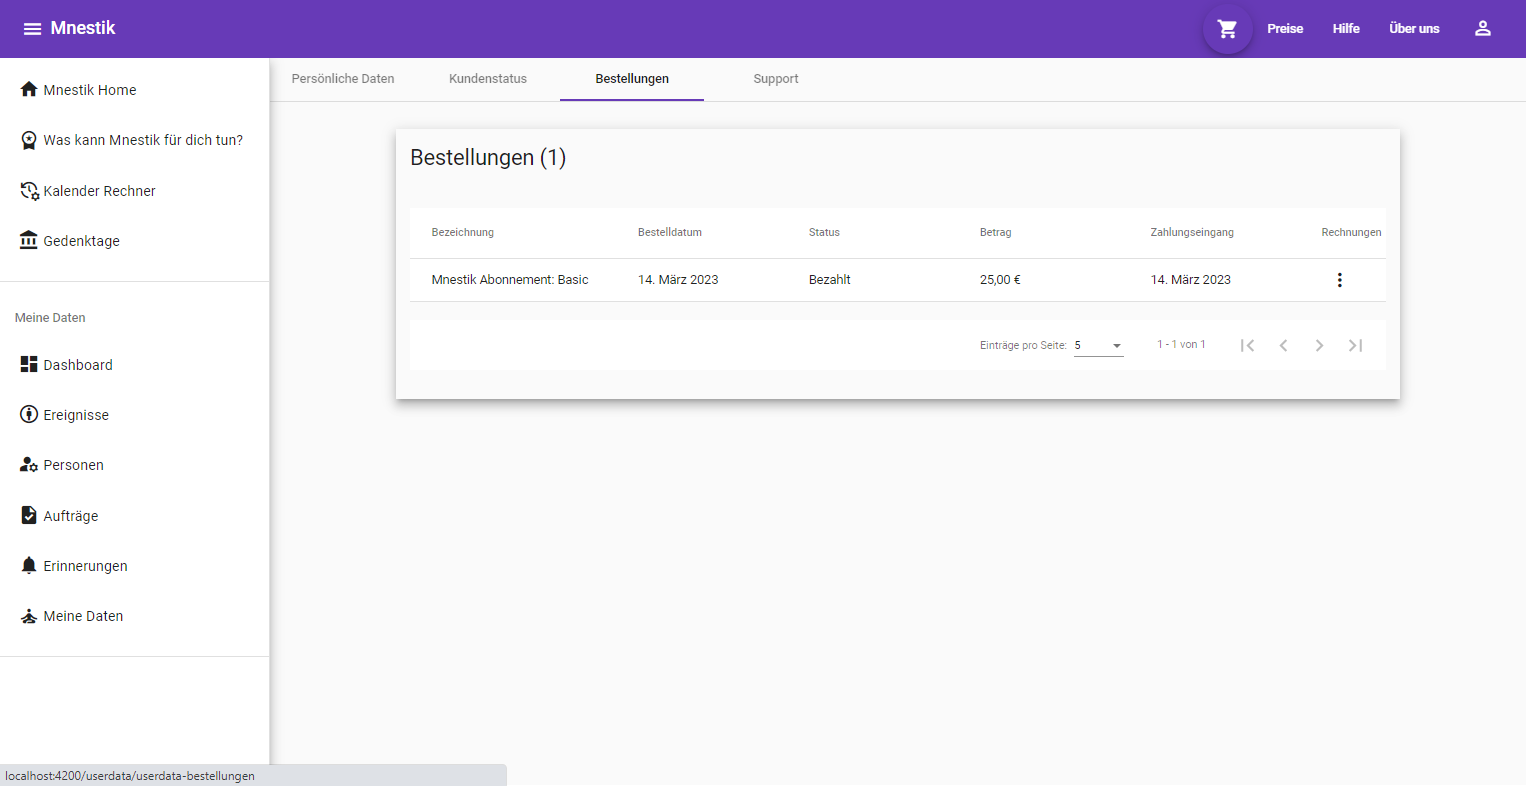Expand the entries per page dropdown
The height and width of the screenshot is (786, 1526).
[1098, 345]
